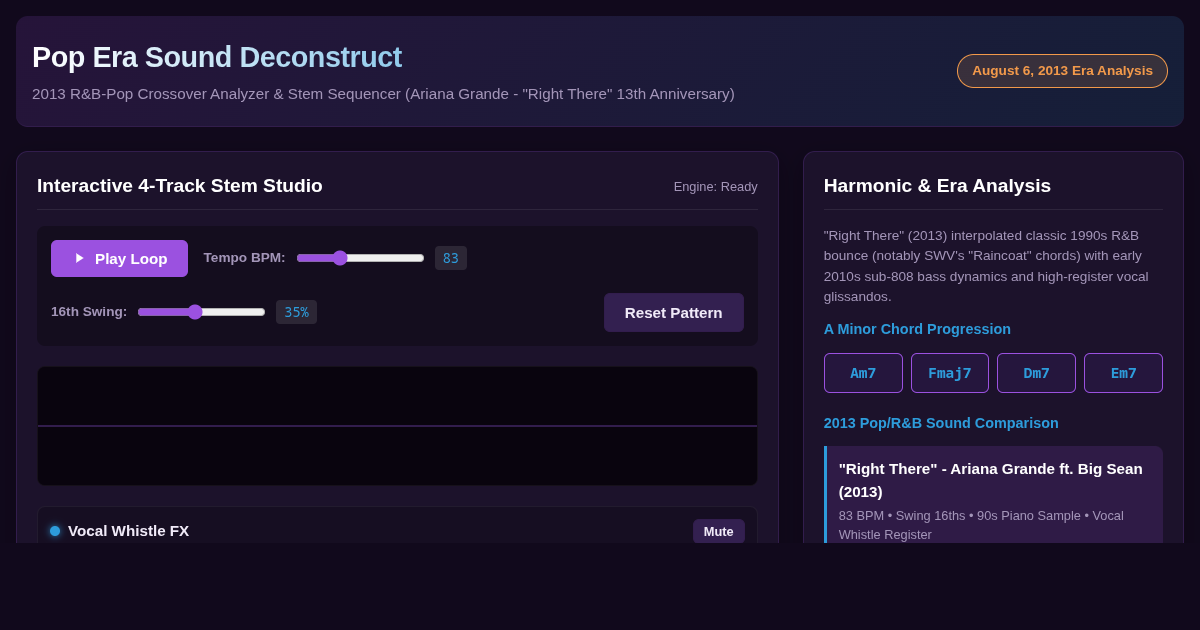Click the A Minor Chord Progression heading
Viewport: 1200px width, 630px height.
pos(917,329)
